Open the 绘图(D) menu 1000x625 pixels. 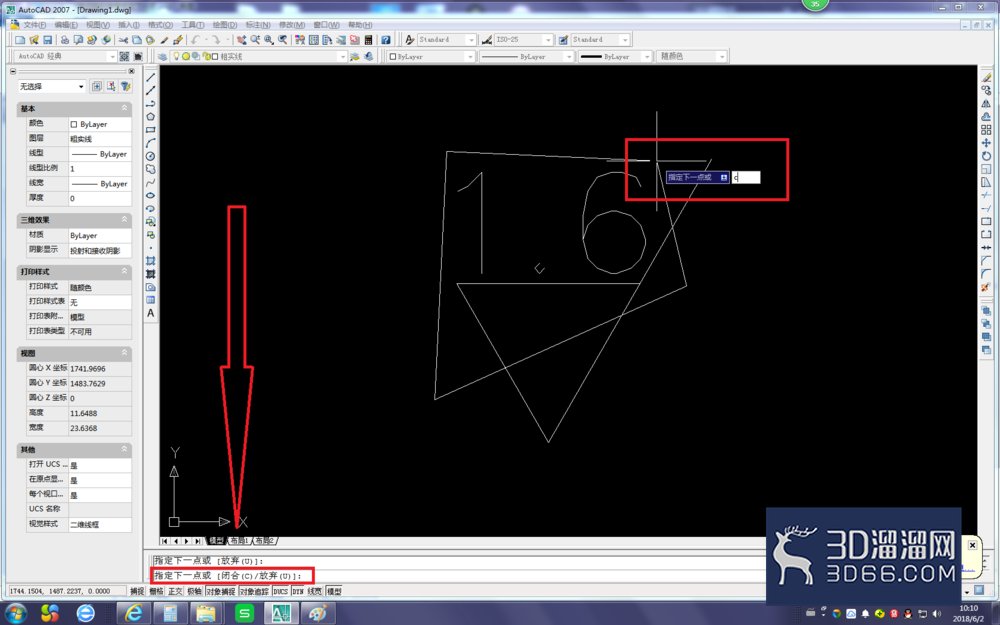click(224, 25)
